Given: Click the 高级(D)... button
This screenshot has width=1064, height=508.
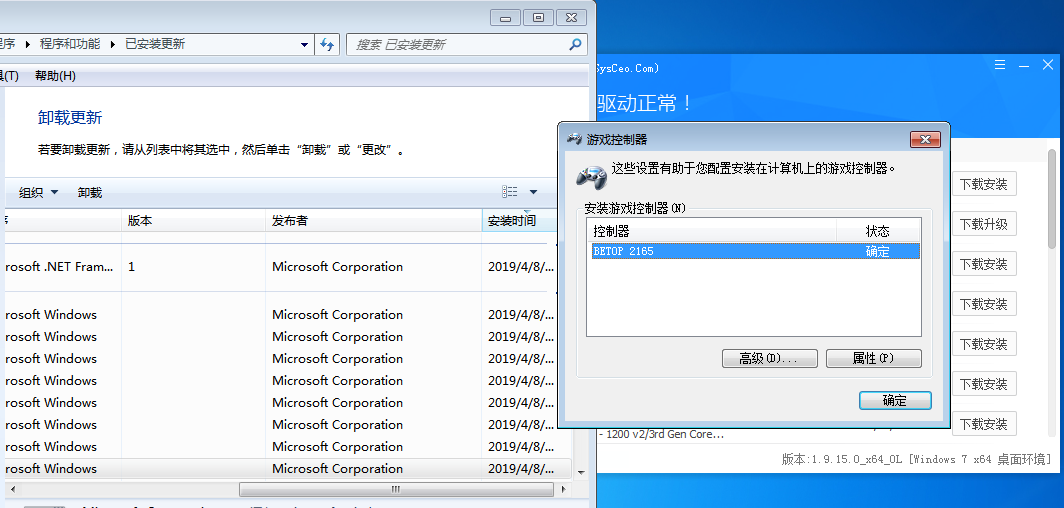Looking at the screenshot, I should [x=770, y=359].
